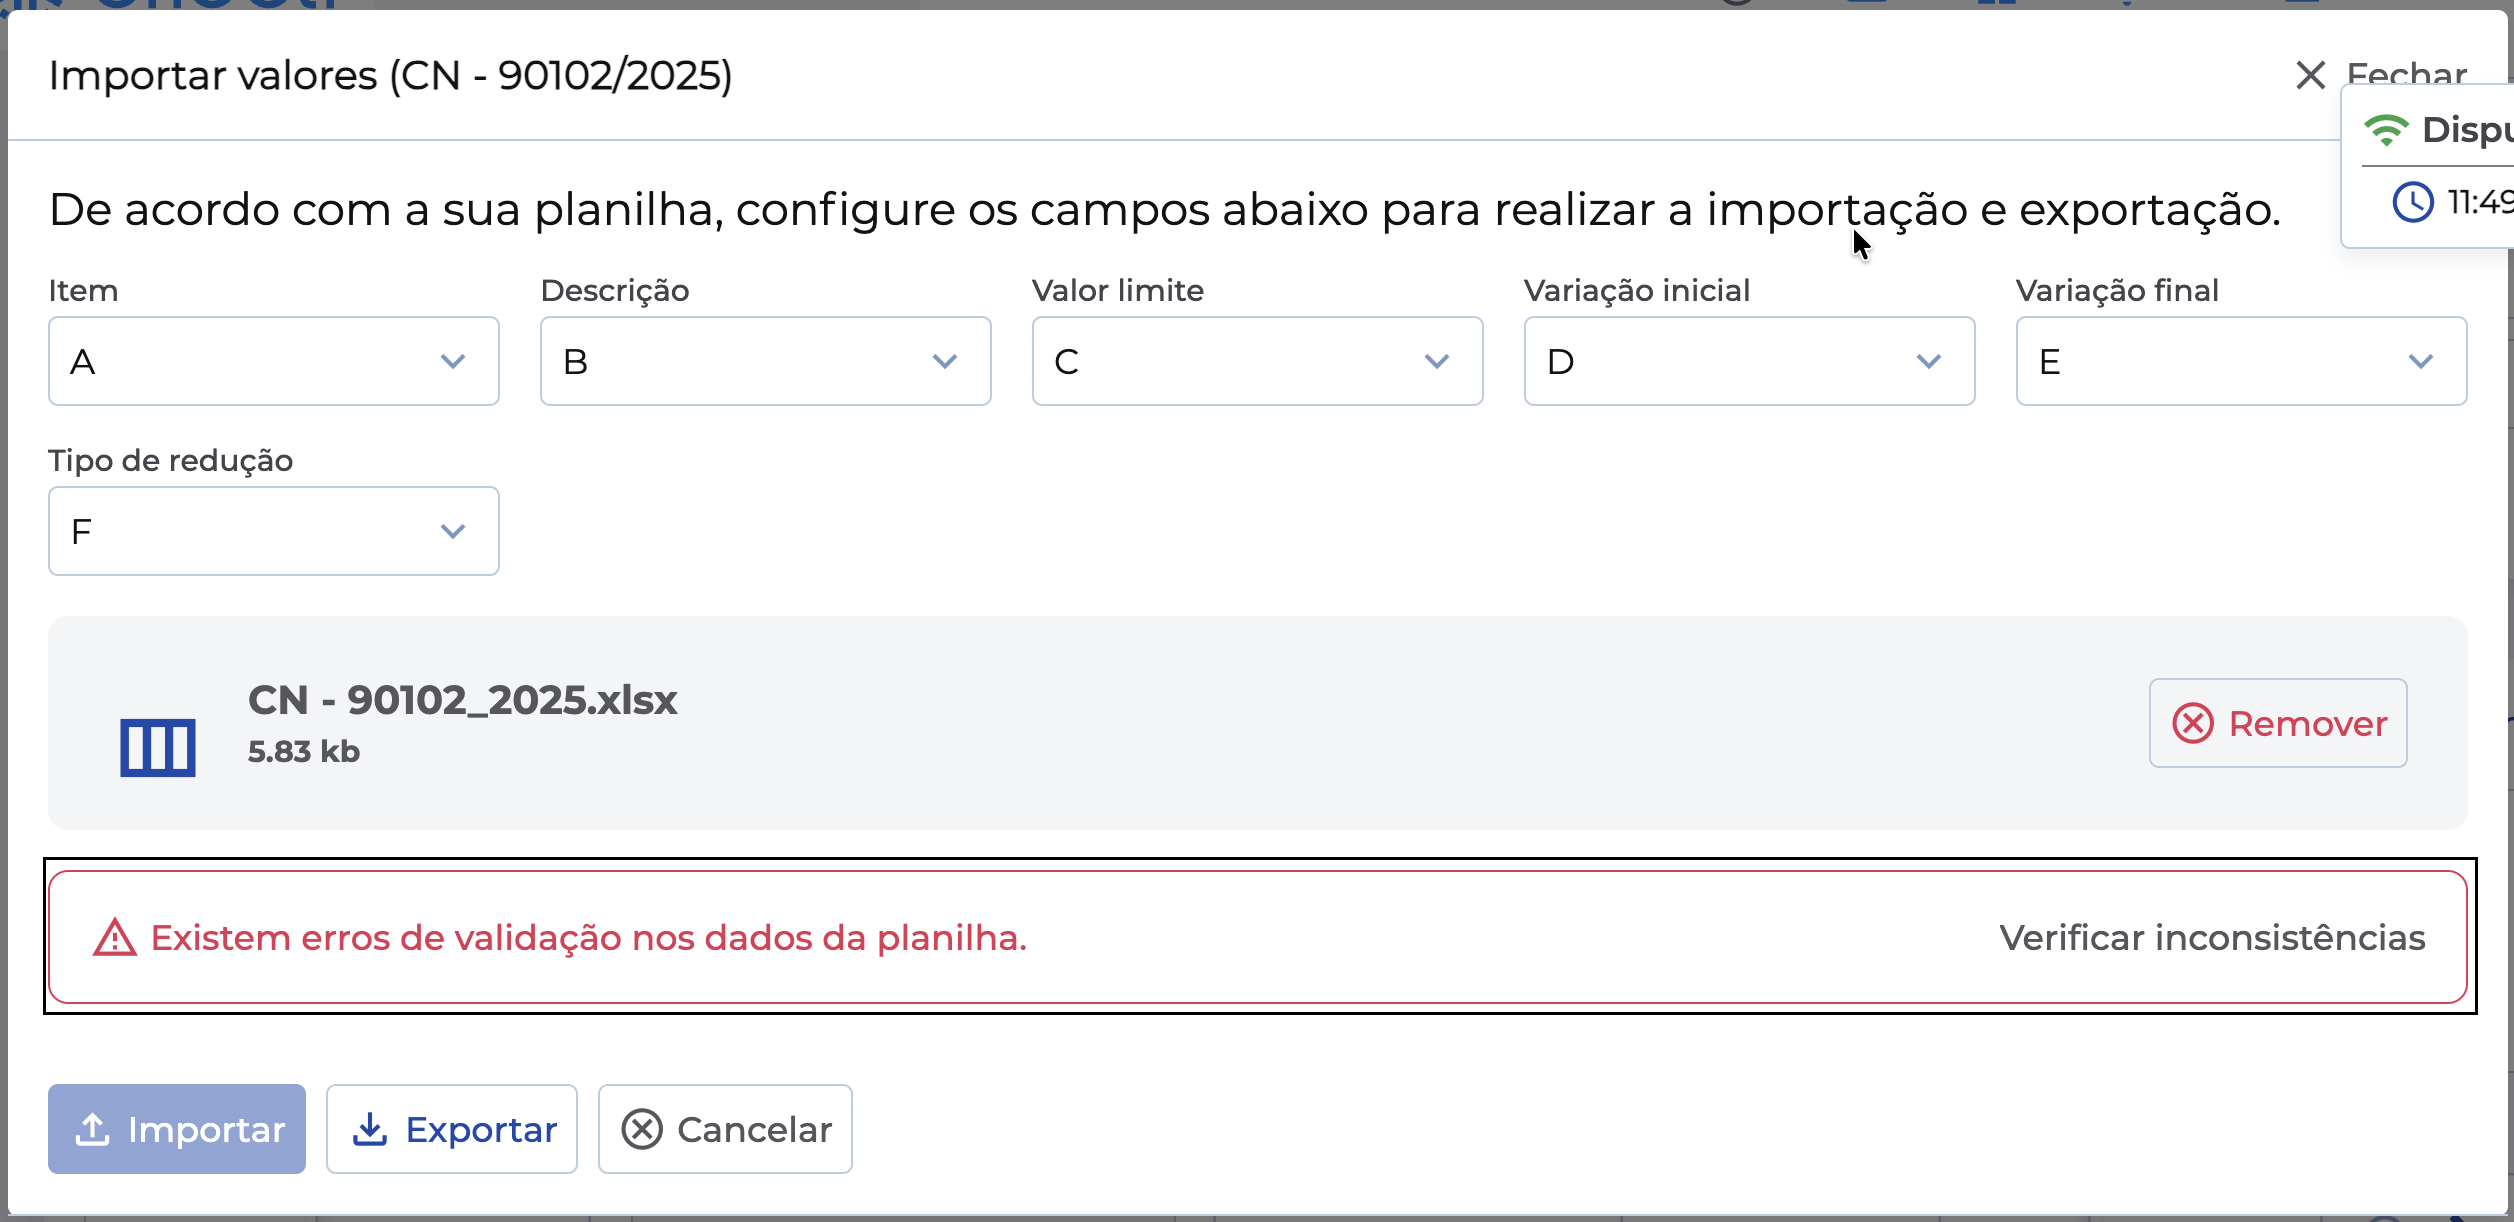2514x1222 pixels.
Task: Click the circled X icon on Cancelar
Action: [642, 1129]
